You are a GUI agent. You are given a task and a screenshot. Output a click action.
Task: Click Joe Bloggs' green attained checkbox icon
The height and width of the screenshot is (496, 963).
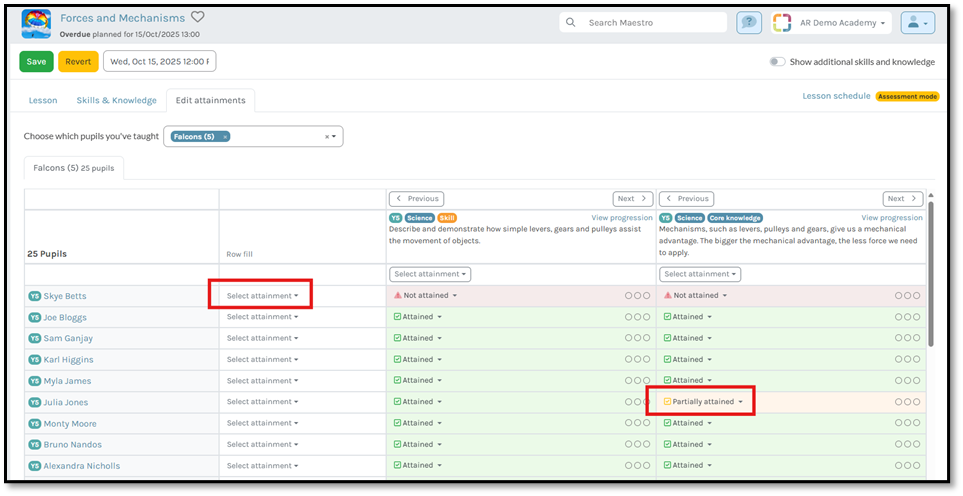tap(397, 317)
